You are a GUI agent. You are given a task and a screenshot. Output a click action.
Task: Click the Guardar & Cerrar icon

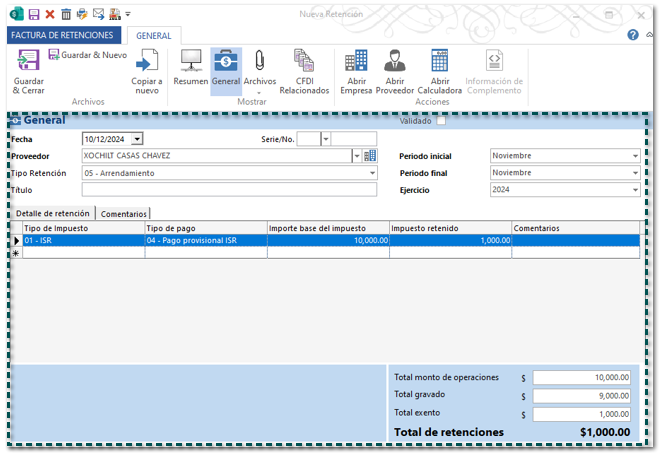[x=28, y=62]
